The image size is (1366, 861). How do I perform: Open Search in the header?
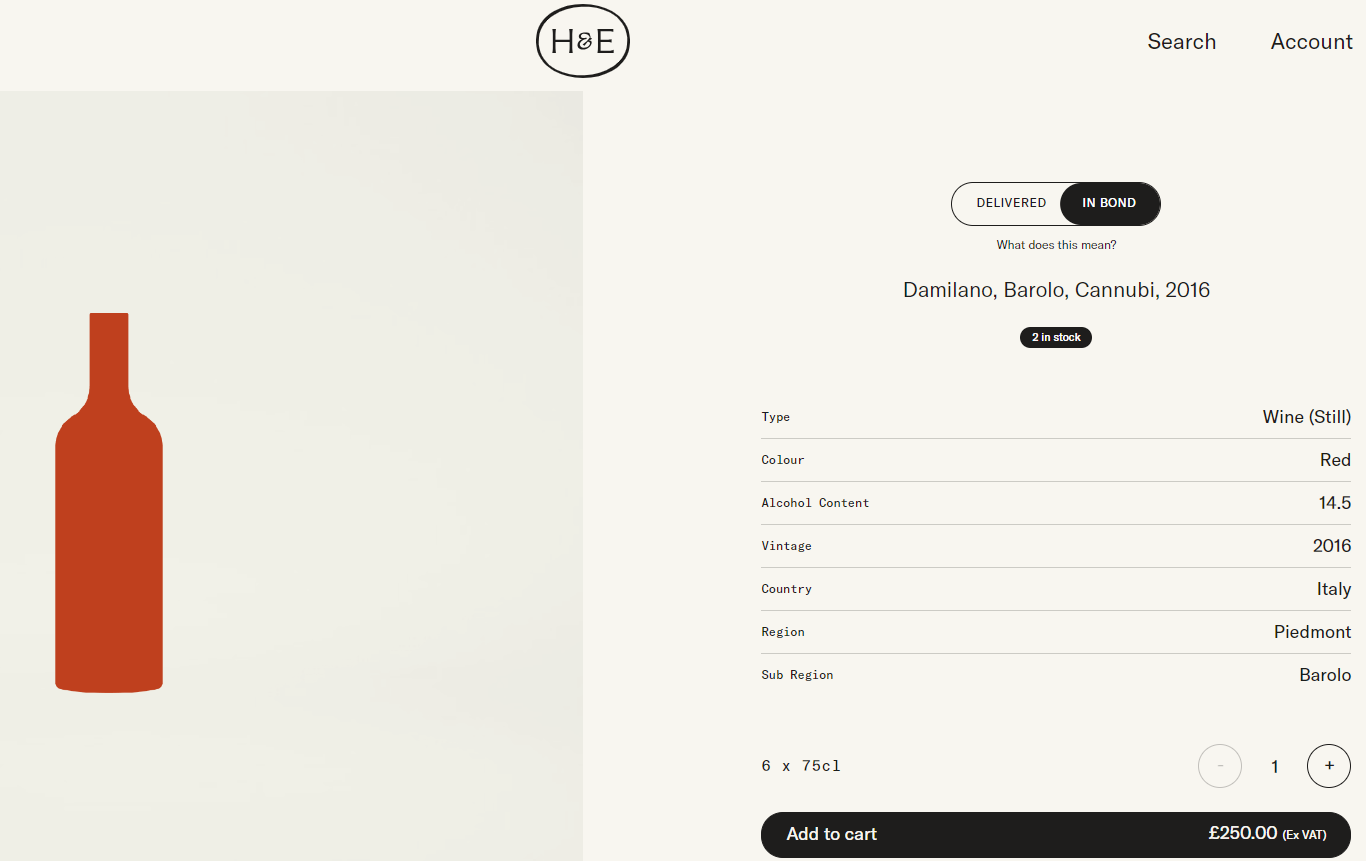[1181, 41]
